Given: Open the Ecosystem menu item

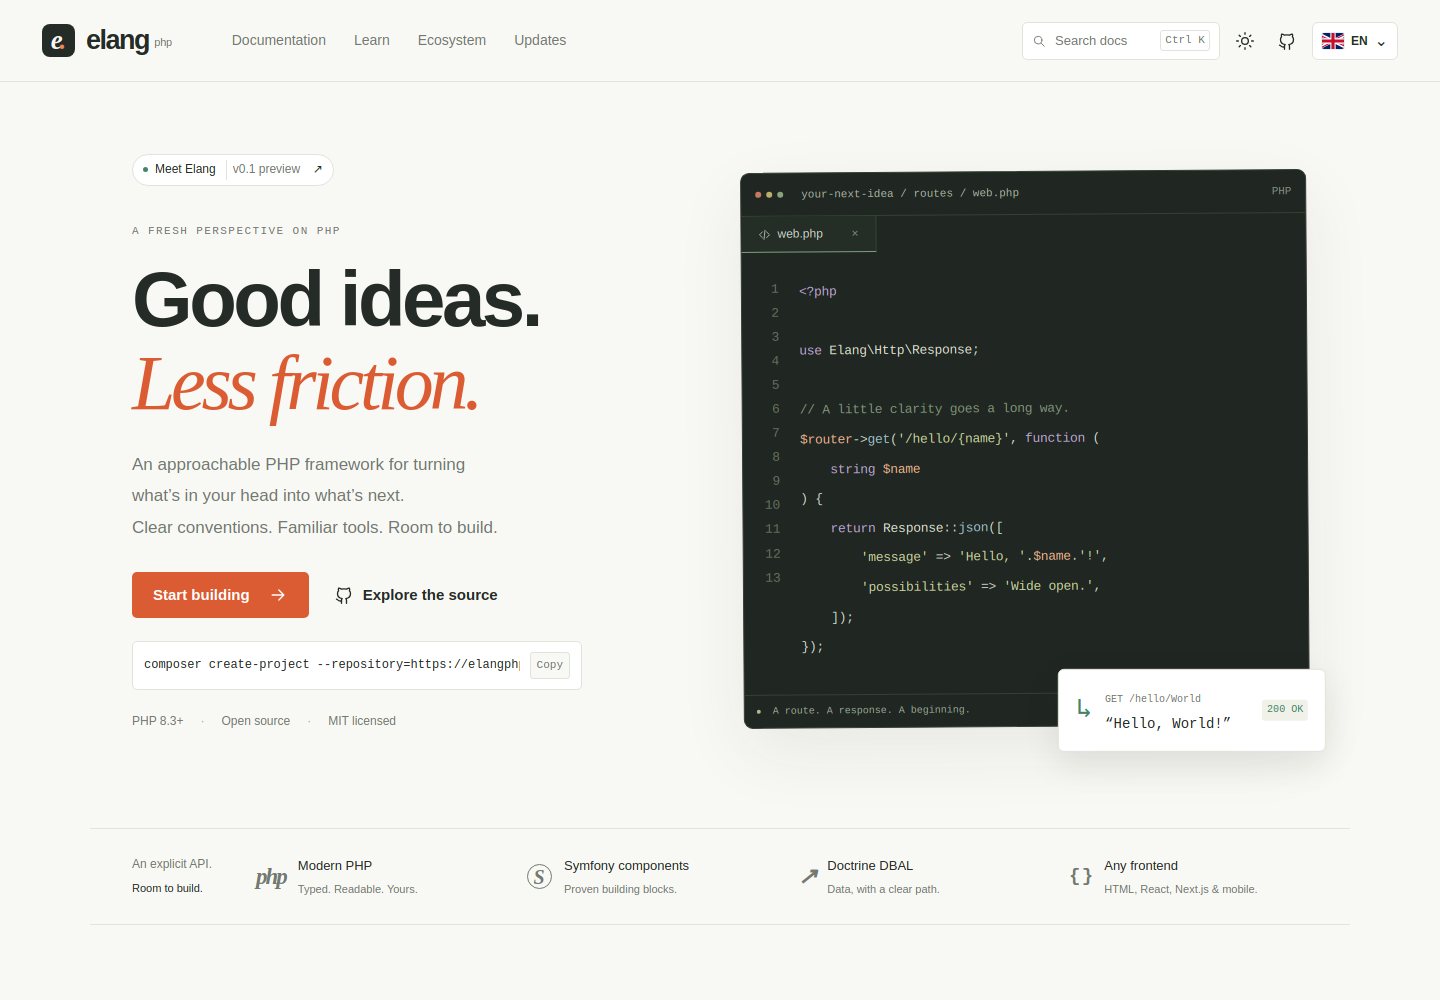Looking at the screenshot, I should coord(452,40).
